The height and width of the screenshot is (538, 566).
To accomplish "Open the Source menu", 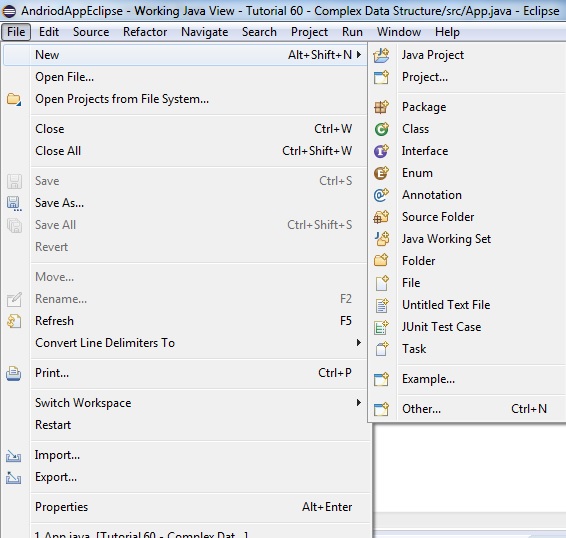I will pos(91,32).
